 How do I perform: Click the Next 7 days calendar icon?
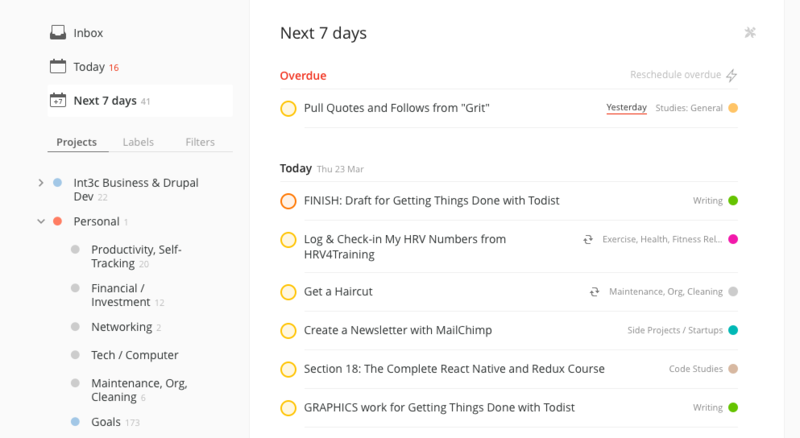(x=58, y=100)
